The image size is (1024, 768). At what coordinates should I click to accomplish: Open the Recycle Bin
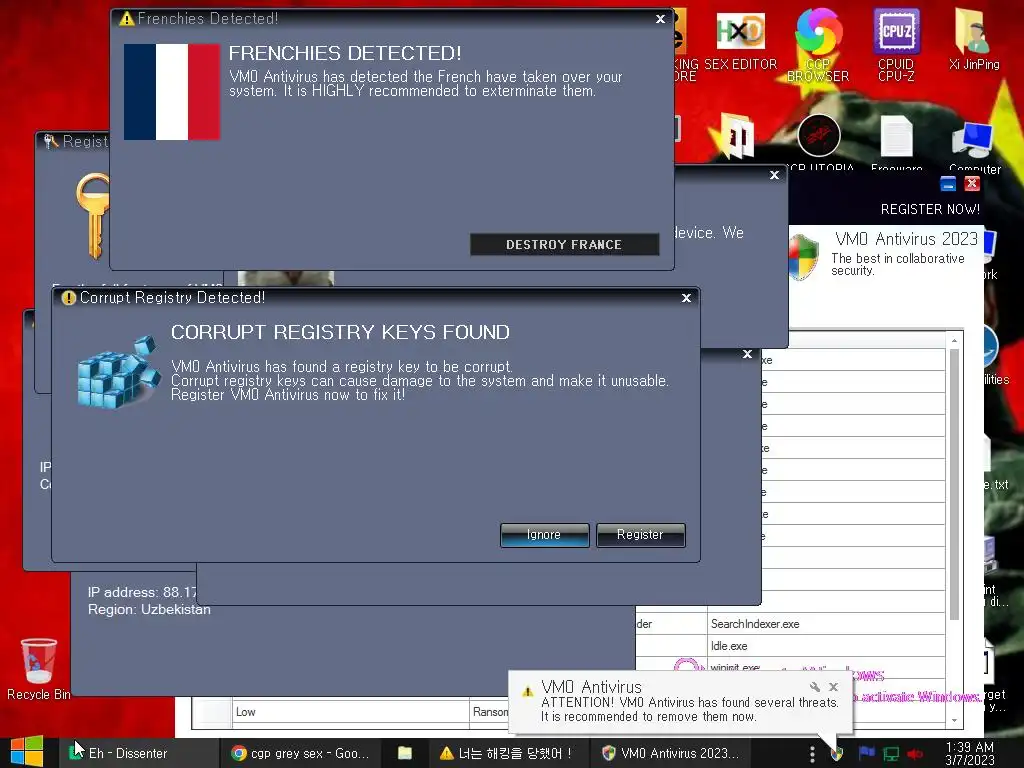[x=39, y=669]
